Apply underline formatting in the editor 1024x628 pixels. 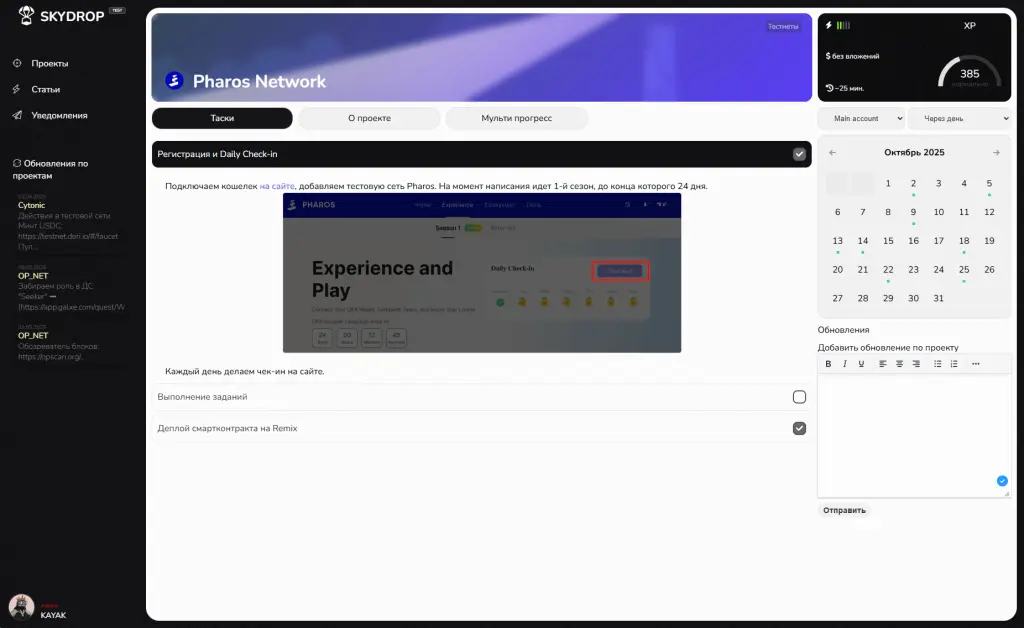(861, 364)
